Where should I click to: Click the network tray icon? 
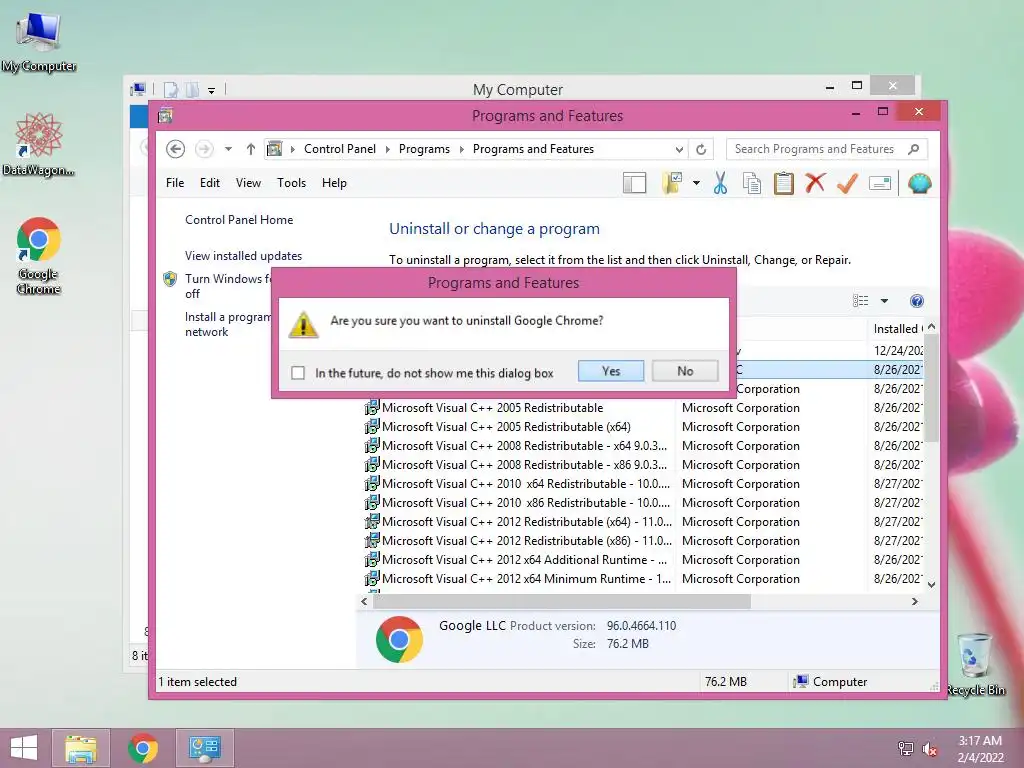point(906,749)
